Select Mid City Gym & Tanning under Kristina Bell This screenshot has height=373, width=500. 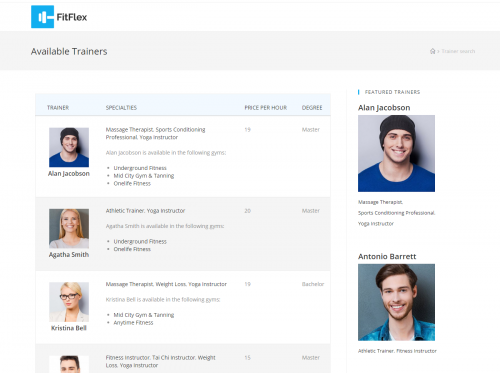144,315
